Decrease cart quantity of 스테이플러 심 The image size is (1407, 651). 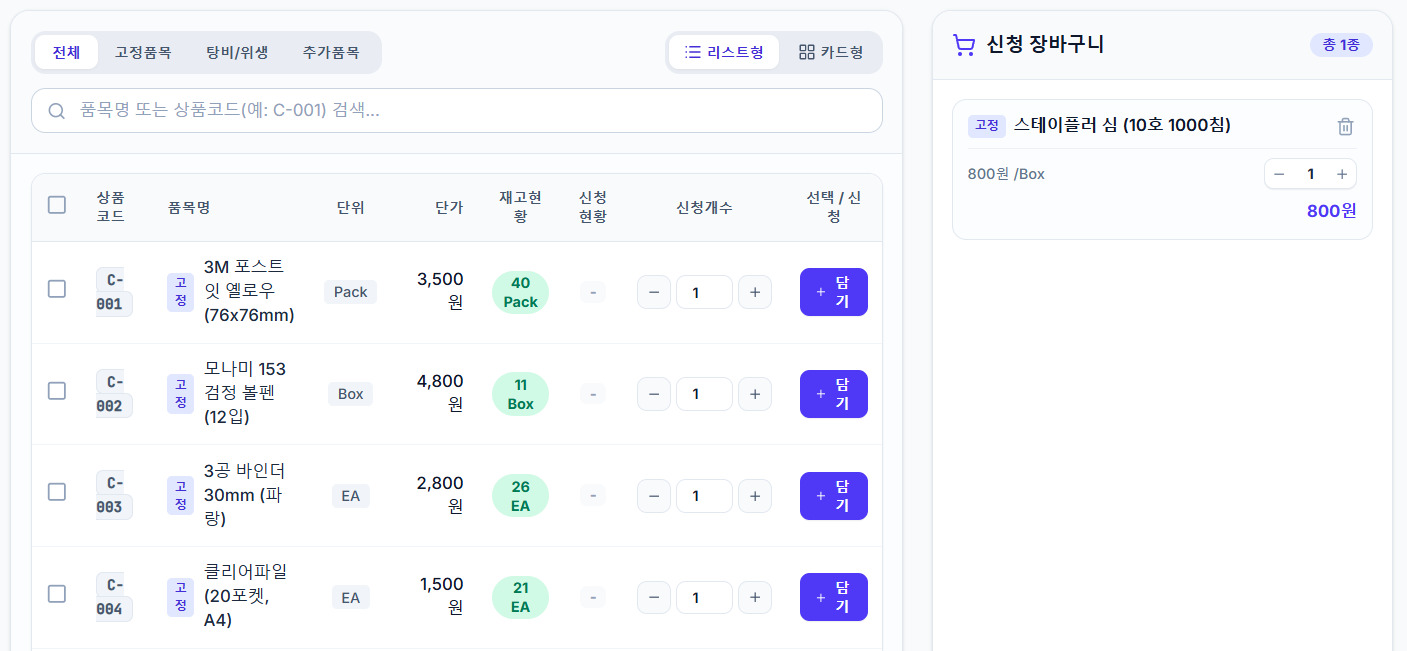pyautogui.click(x=1279, y=174)
